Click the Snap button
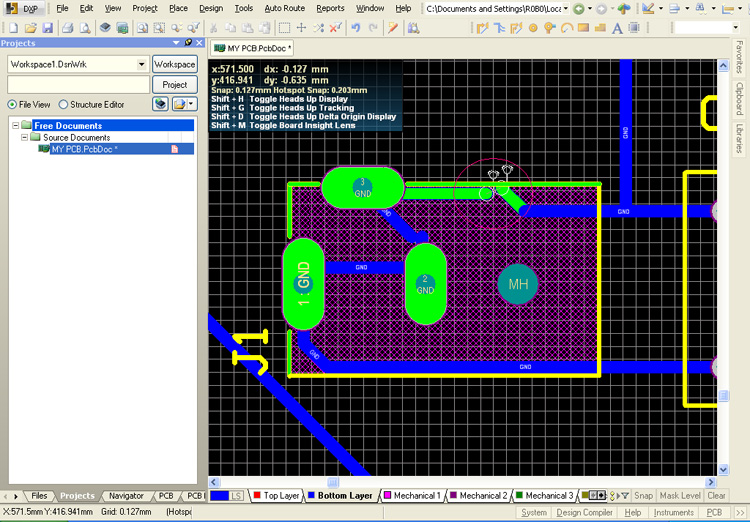The height and width of the screenshot is (522, 750). tap(643, 496)
